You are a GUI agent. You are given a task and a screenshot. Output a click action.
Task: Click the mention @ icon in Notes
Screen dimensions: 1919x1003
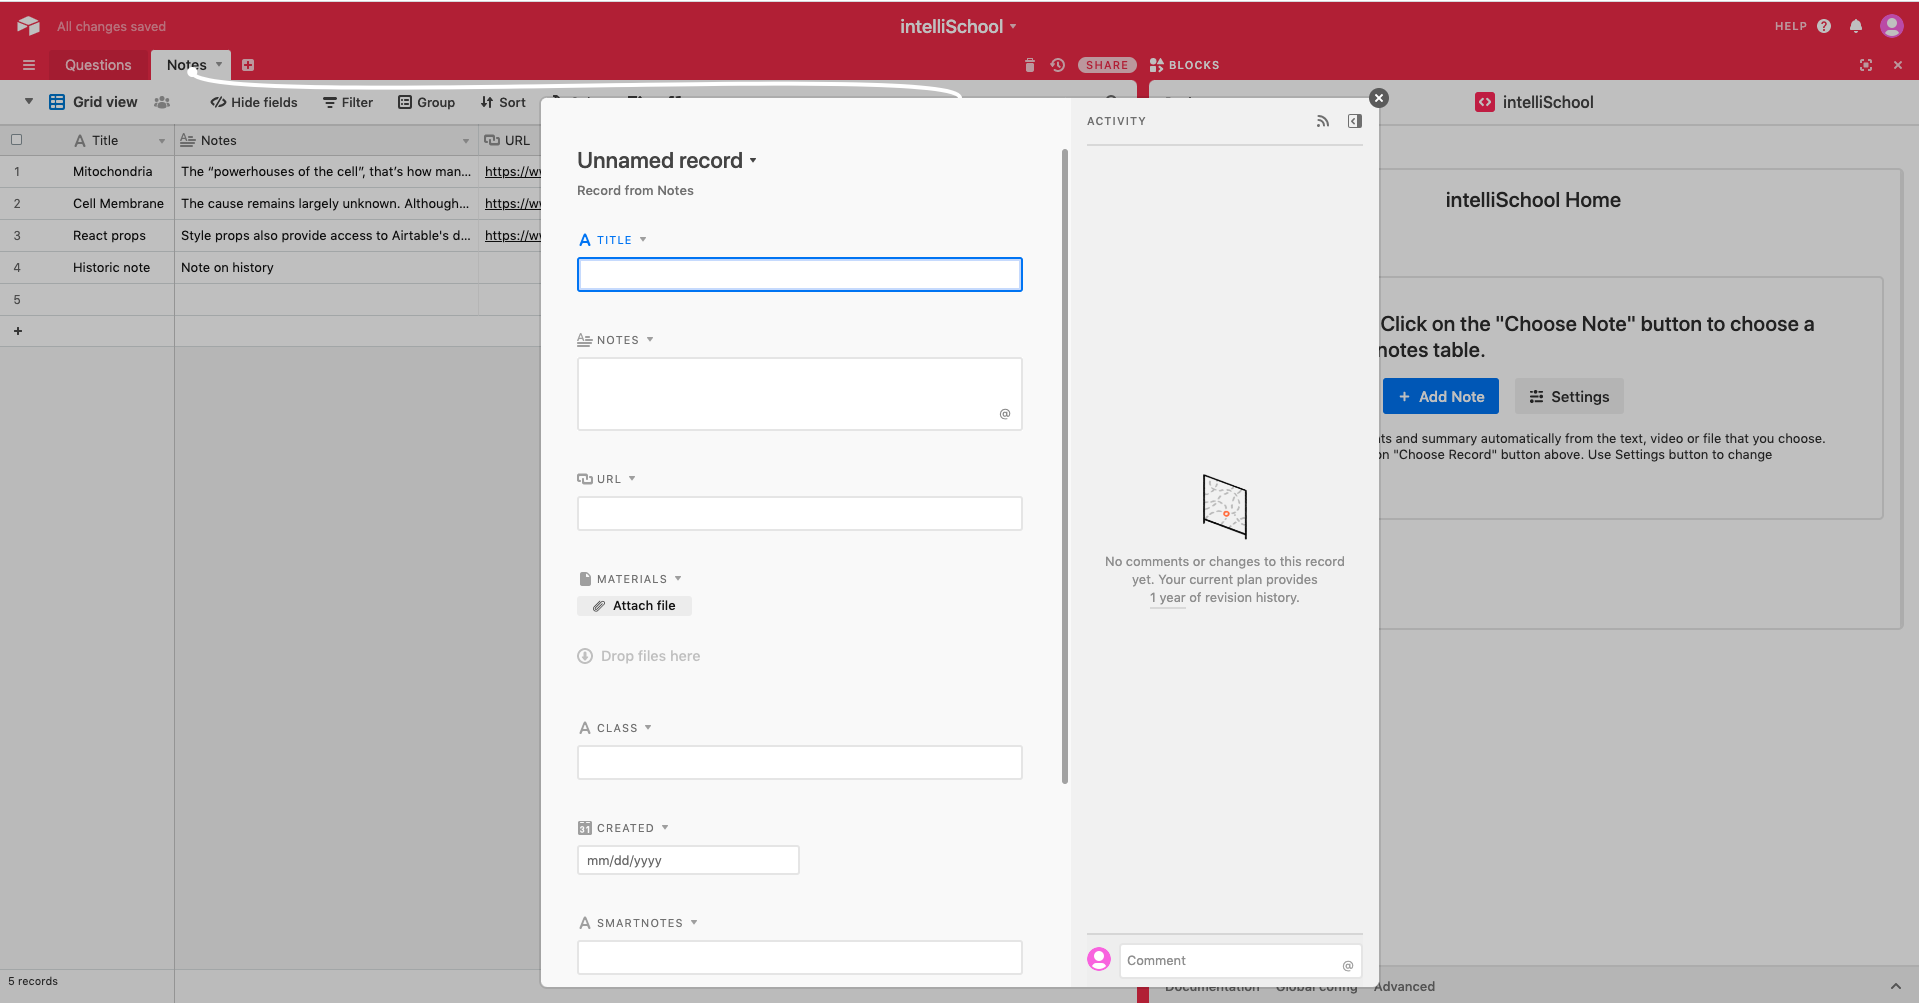[1005, 414]
